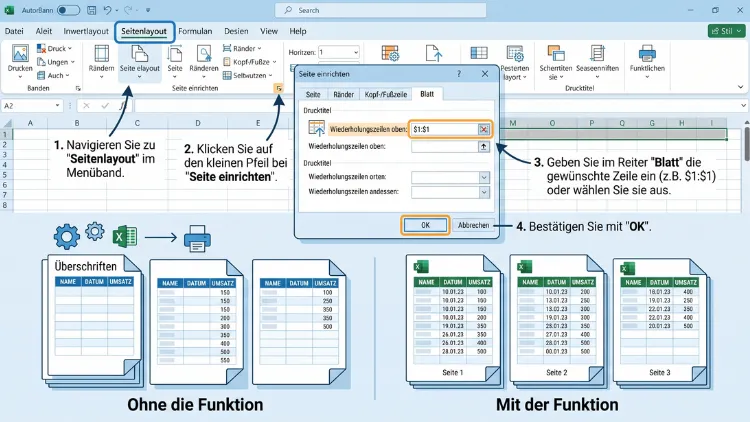
Task: Click the Drucken picture icon
Action: click(20, 54)
